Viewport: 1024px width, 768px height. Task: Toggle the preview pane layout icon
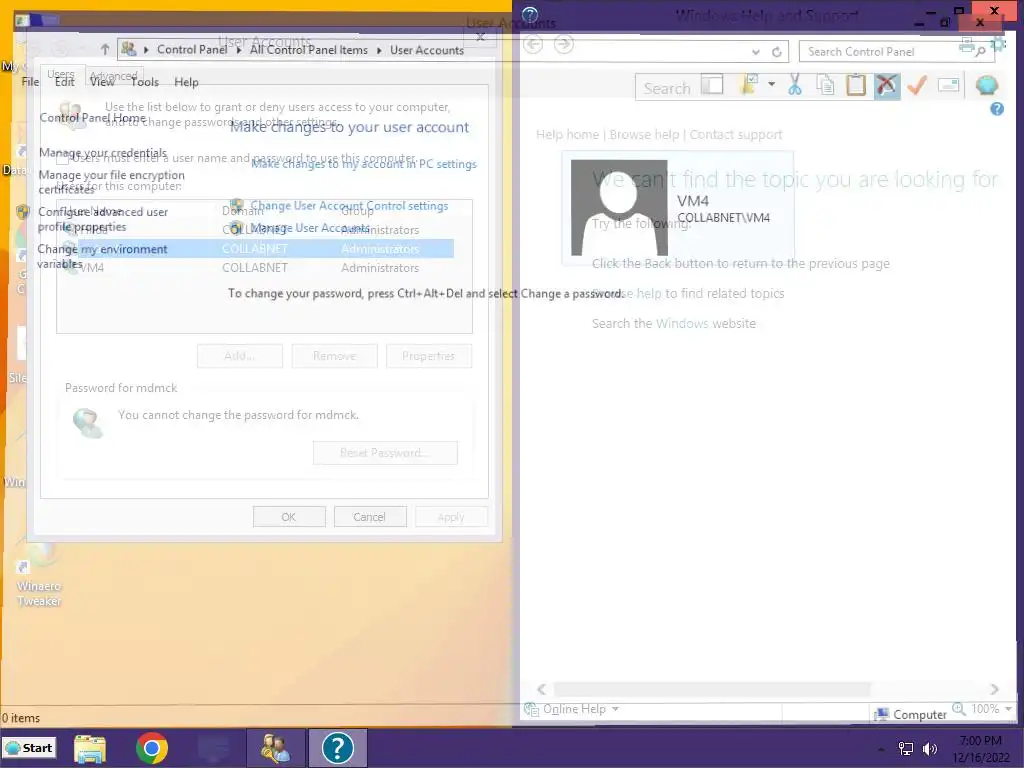click(x=712, y=85)
